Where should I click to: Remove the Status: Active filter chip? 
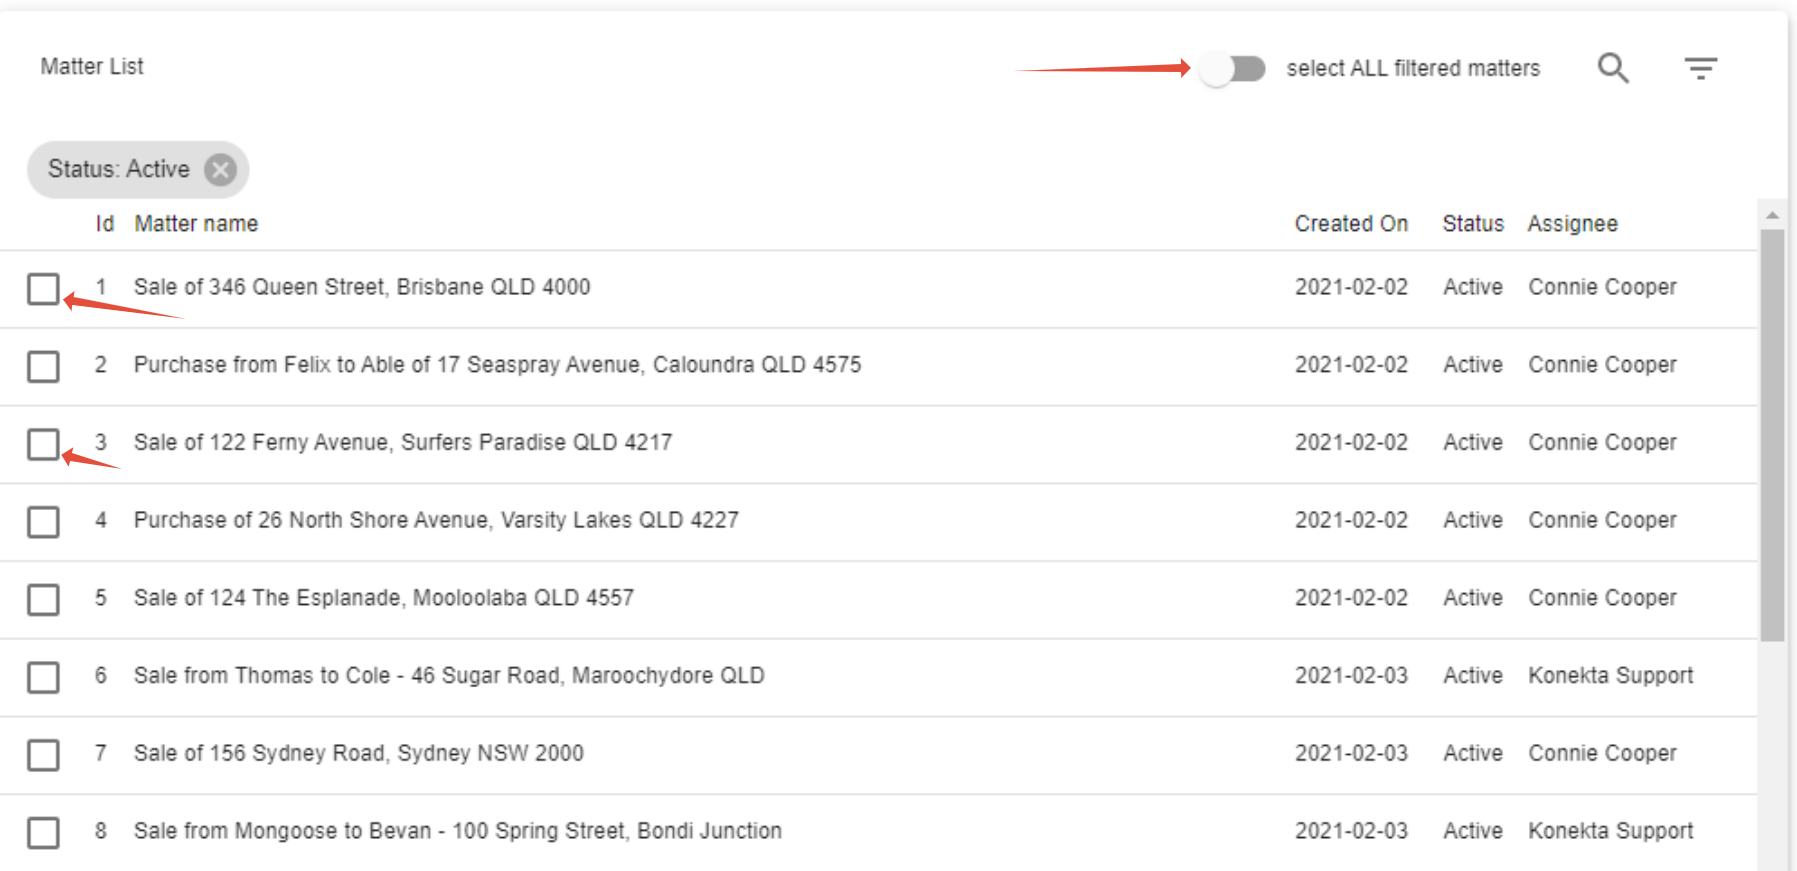click(x=221, y=170)
